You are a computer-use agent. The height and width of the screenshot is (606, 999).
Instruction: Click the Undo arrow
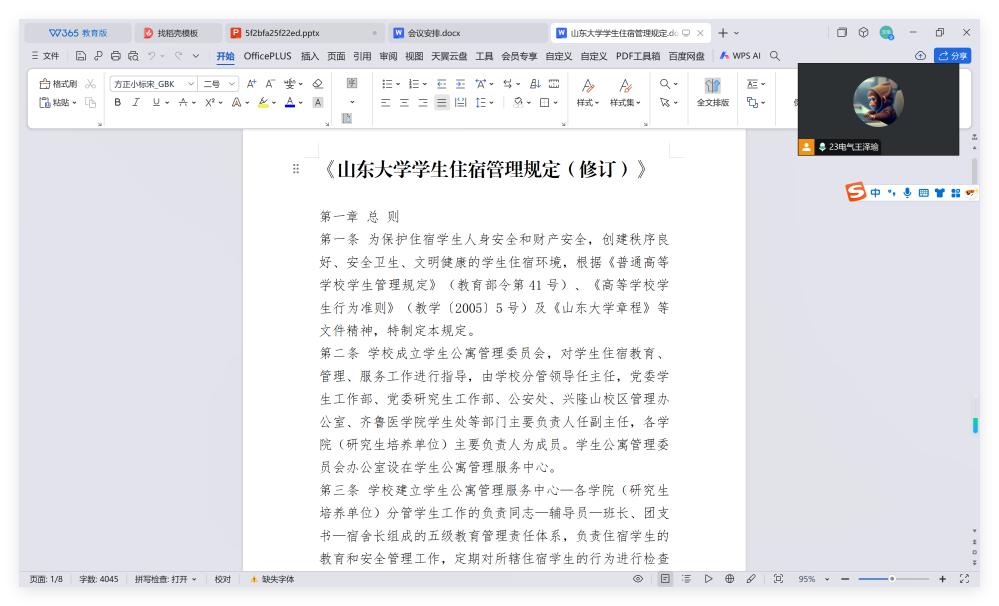pos(152,55)
